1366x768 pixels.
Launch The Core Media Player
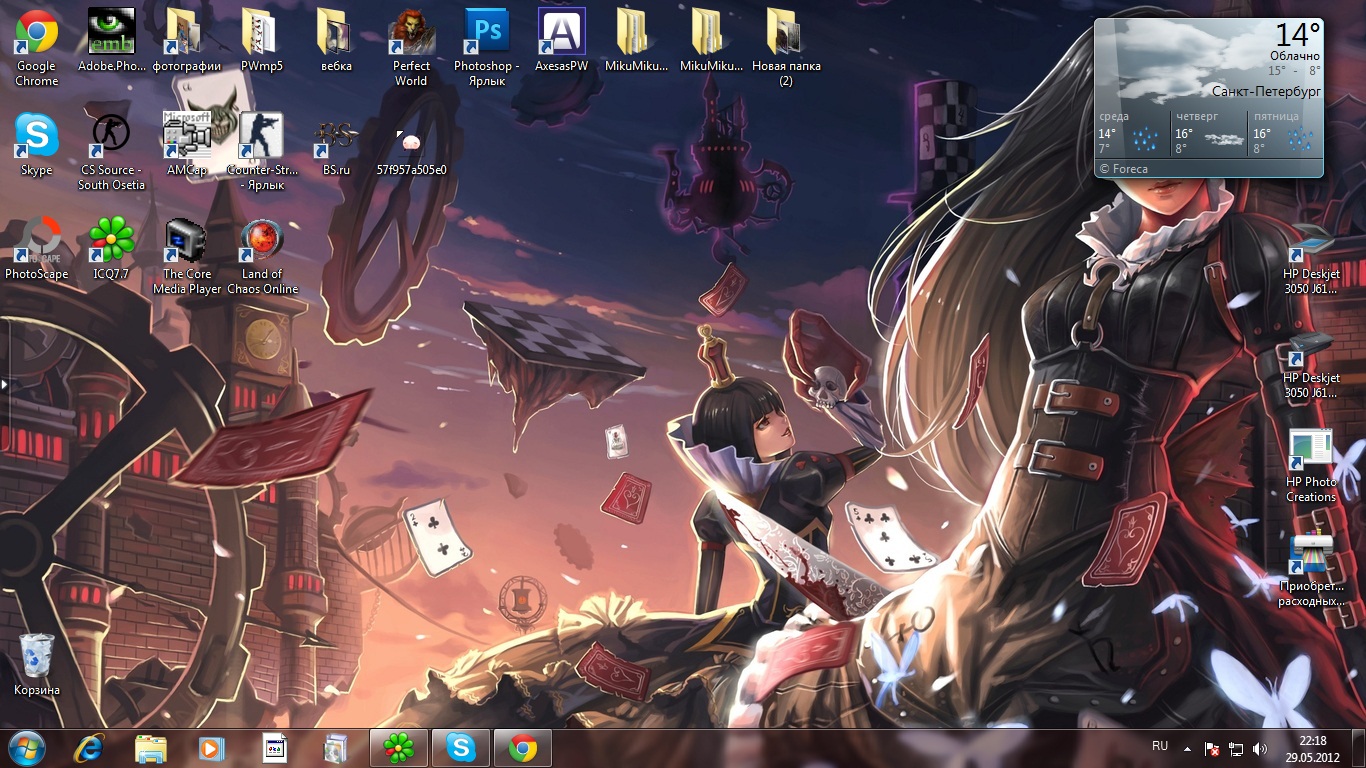coord(186,255)
